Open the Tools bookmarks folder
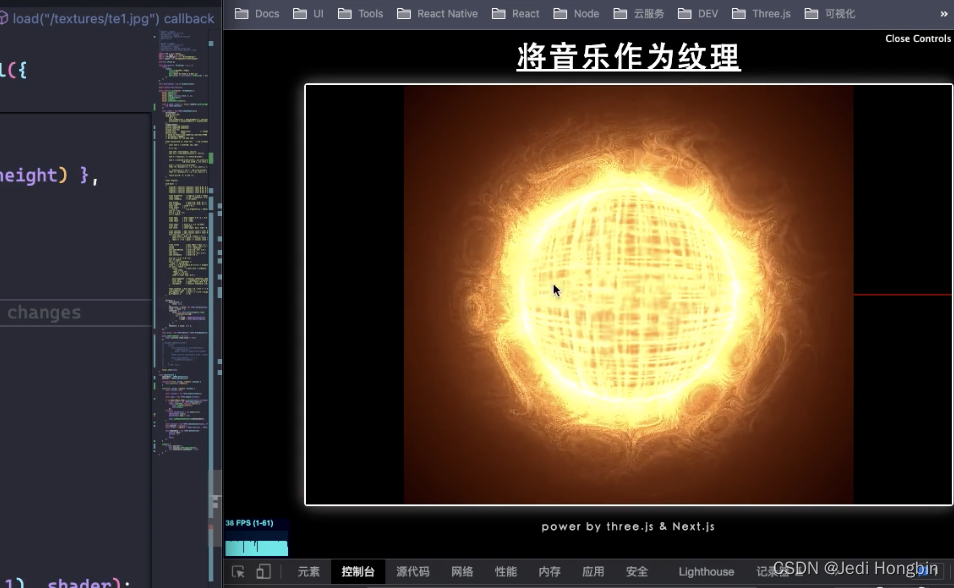The width and height of the screenshot is (954, 588). click(360, 13)
